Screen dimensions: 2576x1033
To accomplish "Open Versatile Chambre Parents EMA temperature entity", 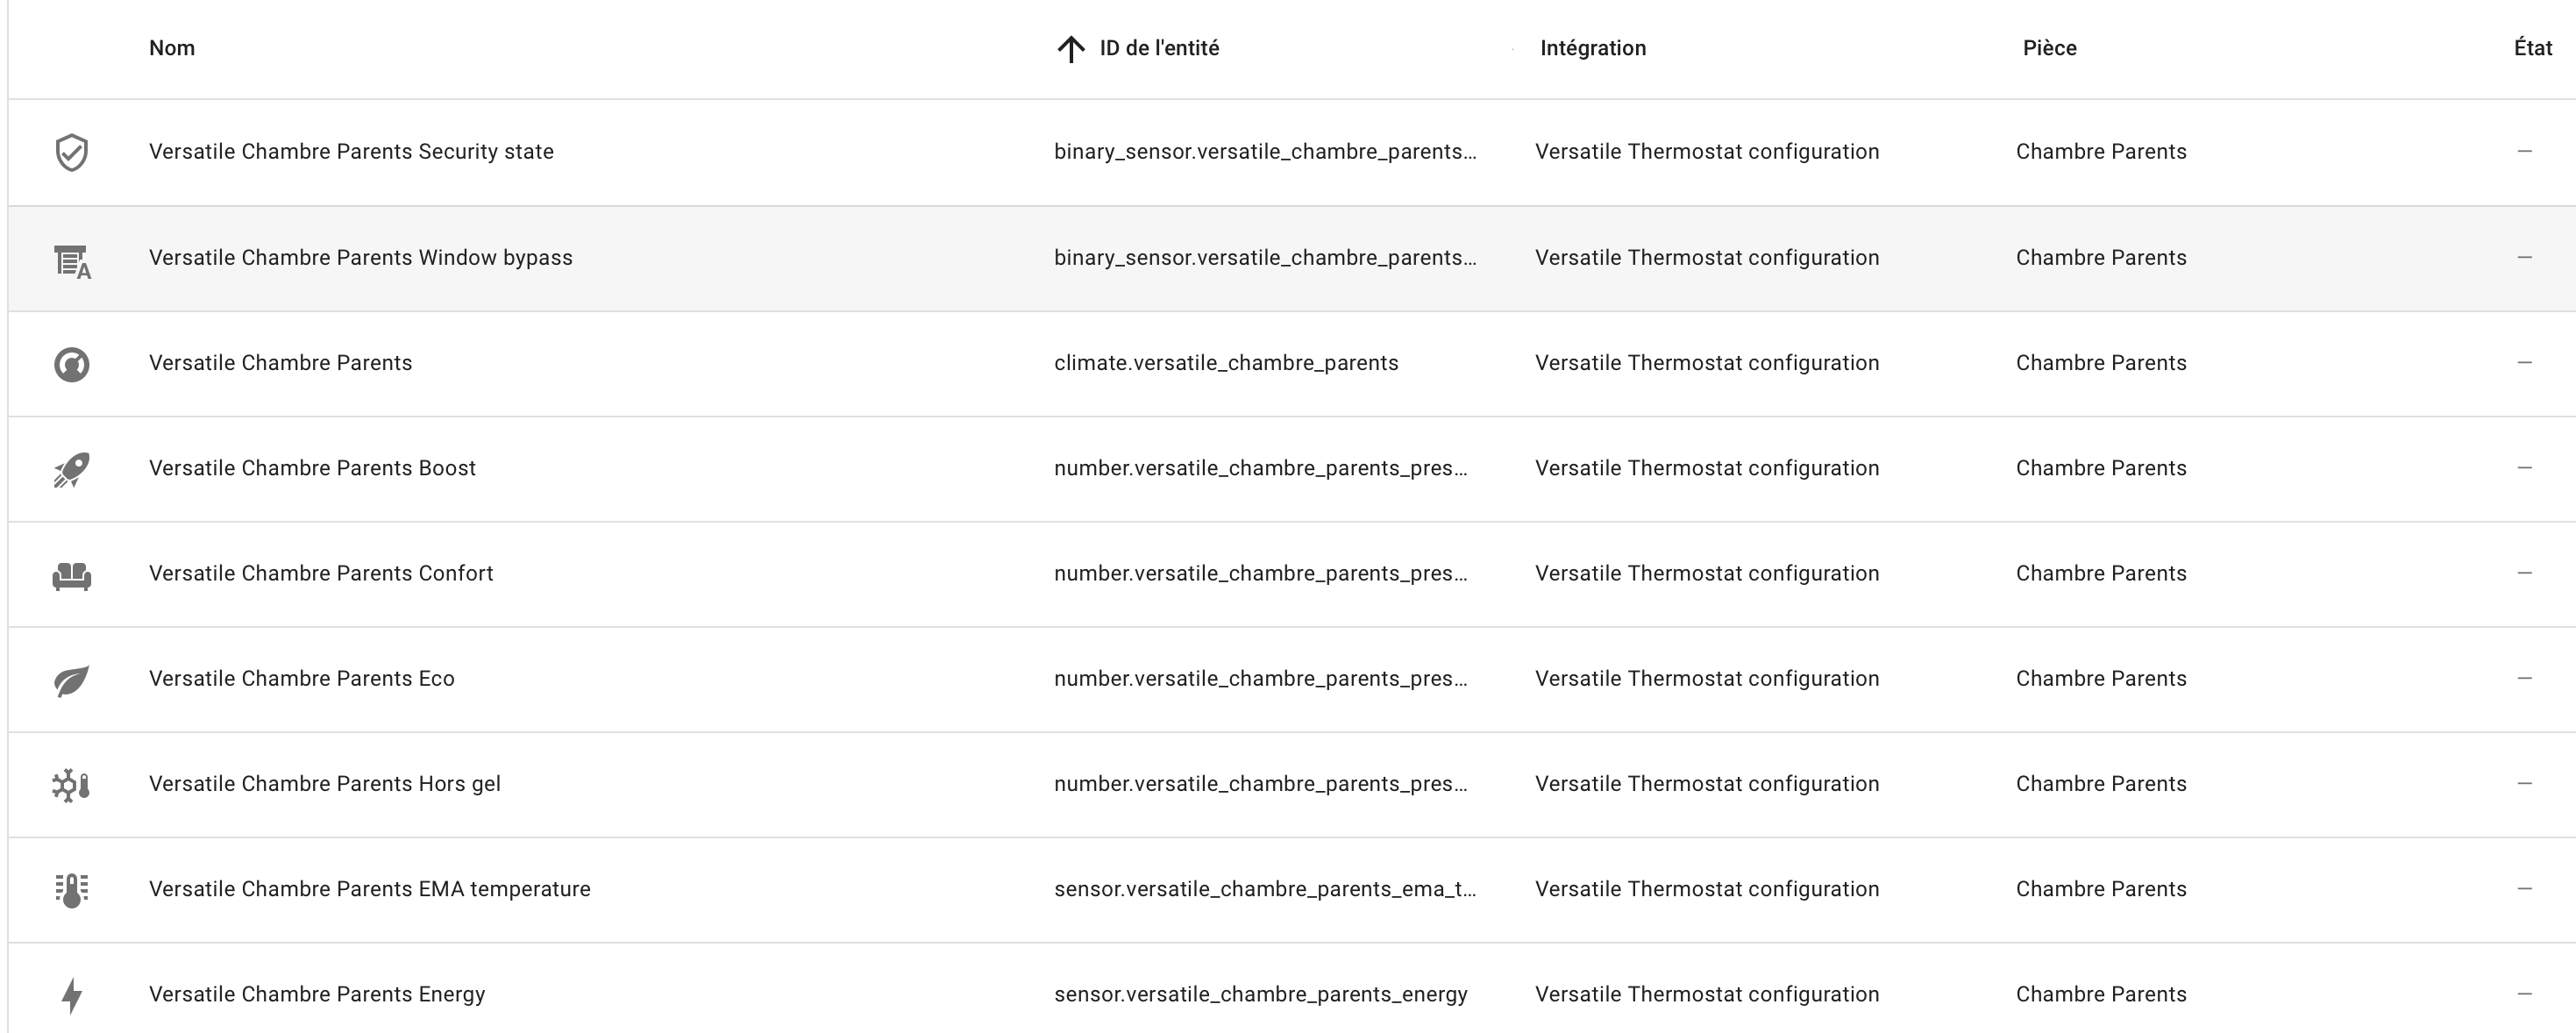I will (370, 889).
